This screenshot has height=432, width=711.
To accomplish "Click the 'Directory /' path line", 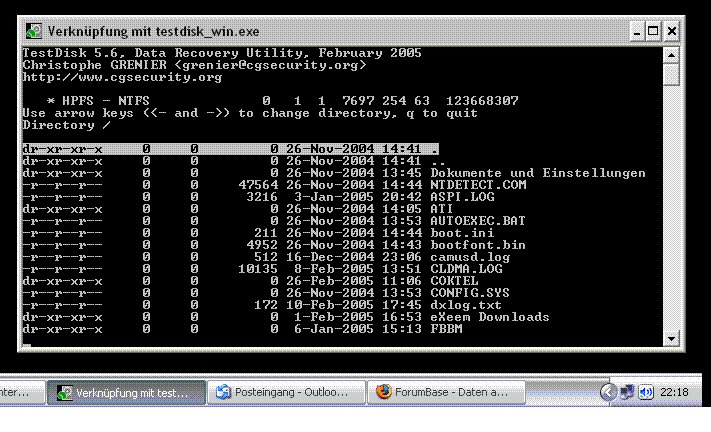I will [x=67, y=125].
